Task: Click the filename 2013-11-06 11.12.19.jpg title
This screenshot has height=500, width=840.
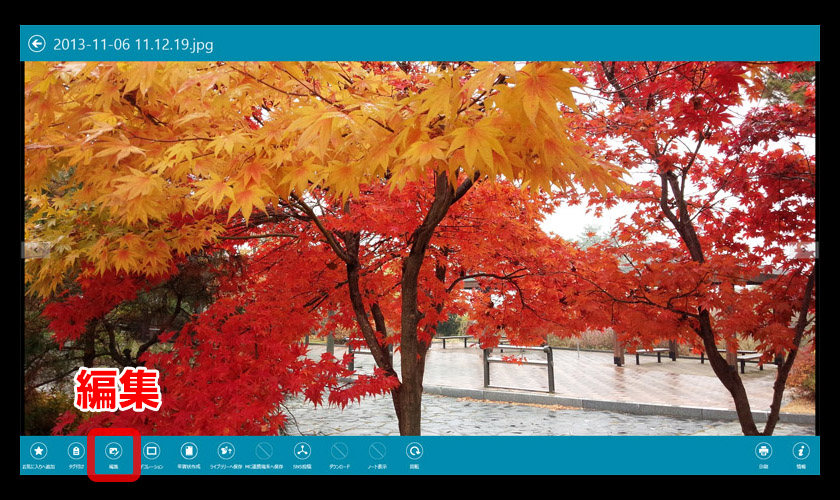Action: pos(133,44)
